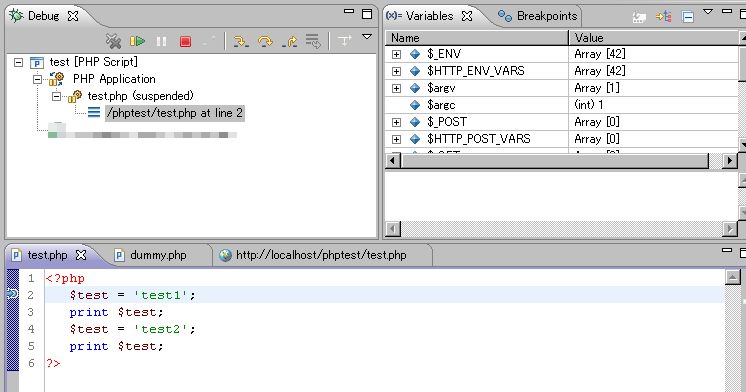Click the (int) 1 value of $argc
The width and height of the screenshot is (746, 392).
tap(589, 105)
